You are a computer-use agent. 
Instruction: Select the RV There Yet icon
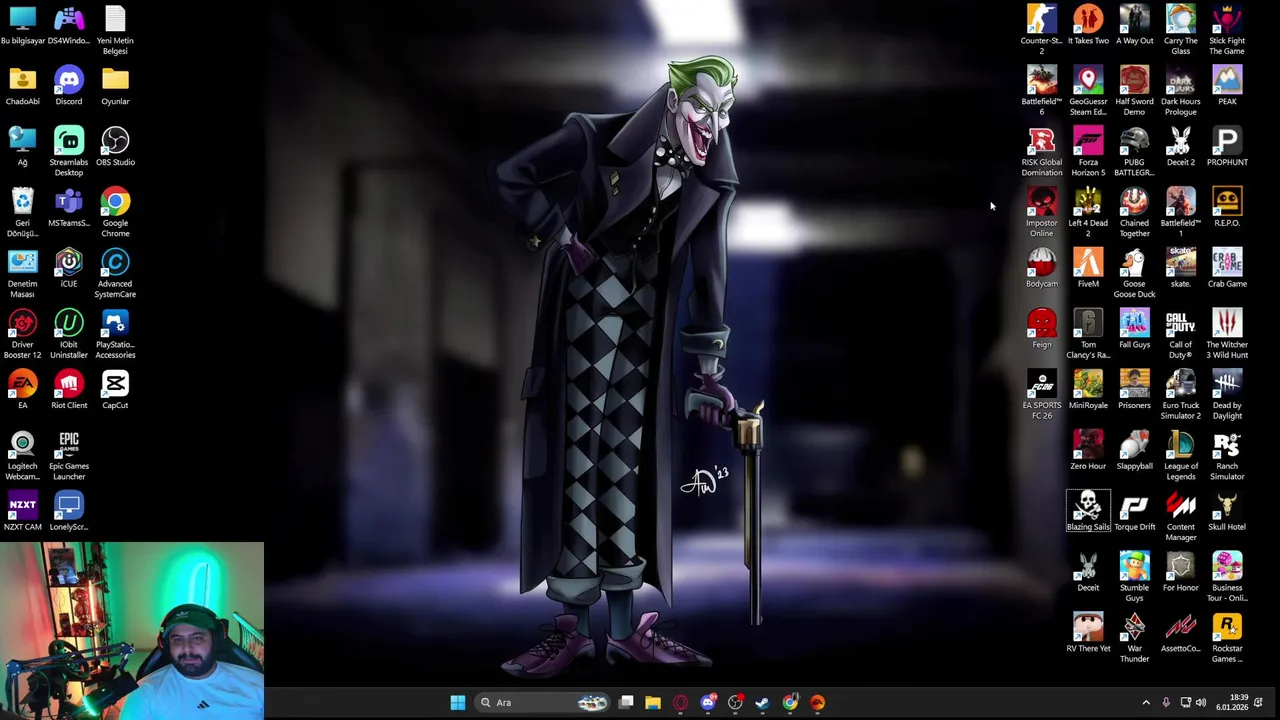coord(1088,632)
